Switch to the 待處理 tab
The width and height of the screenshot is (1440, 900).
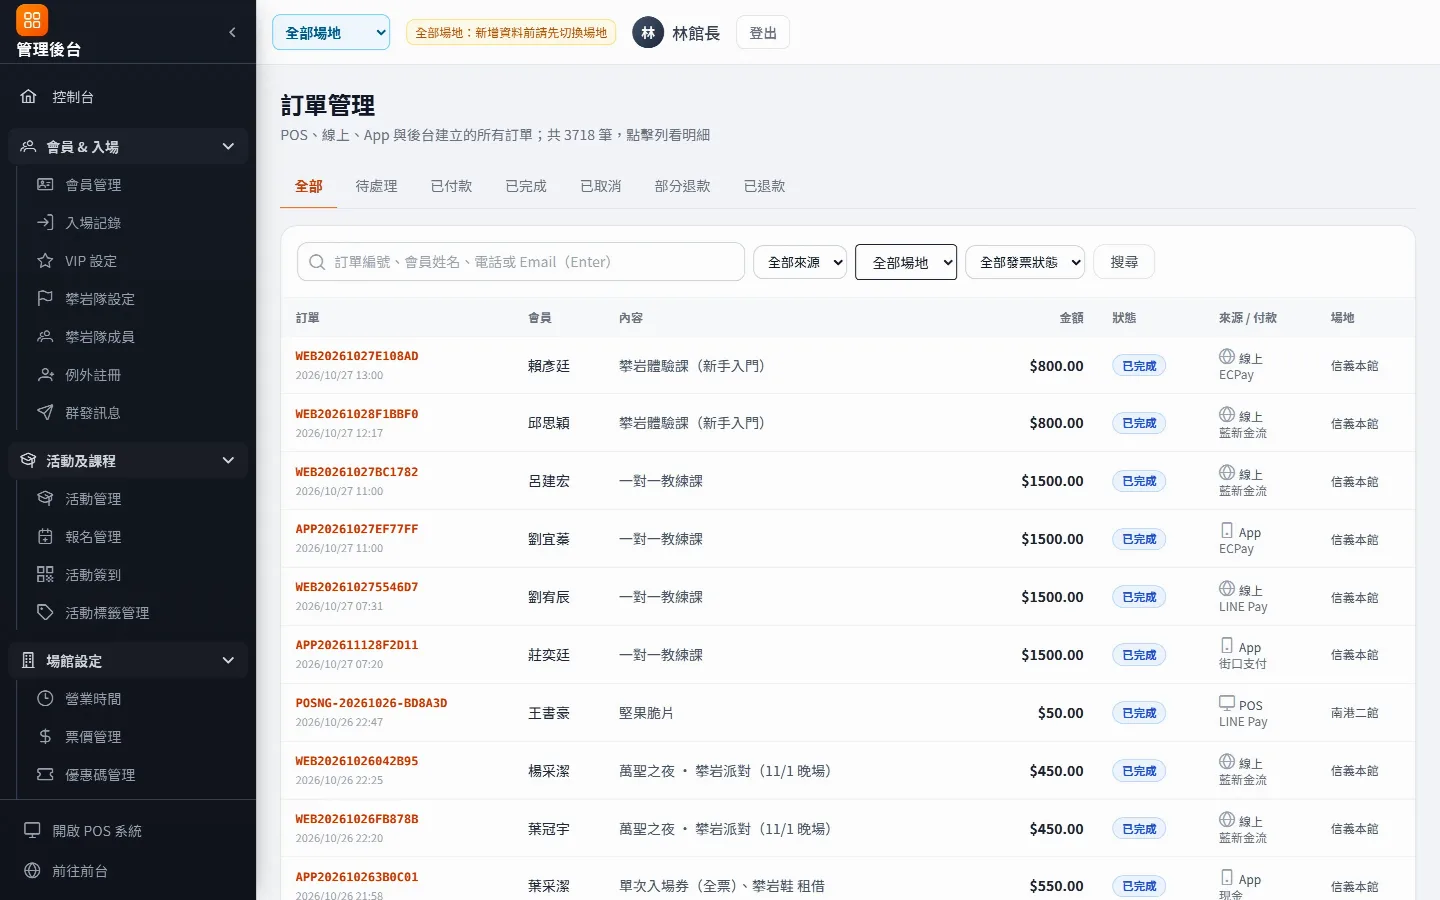376,186
